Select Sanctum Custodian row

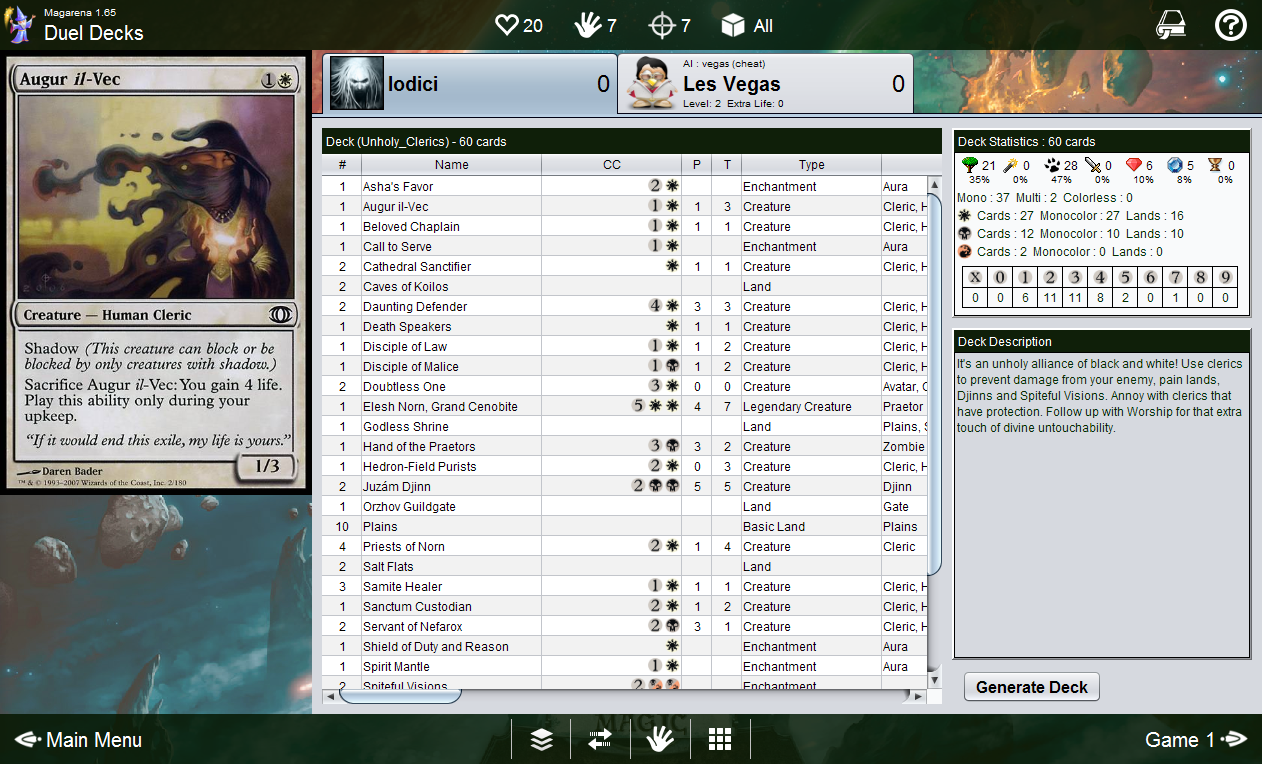[625, 606]
